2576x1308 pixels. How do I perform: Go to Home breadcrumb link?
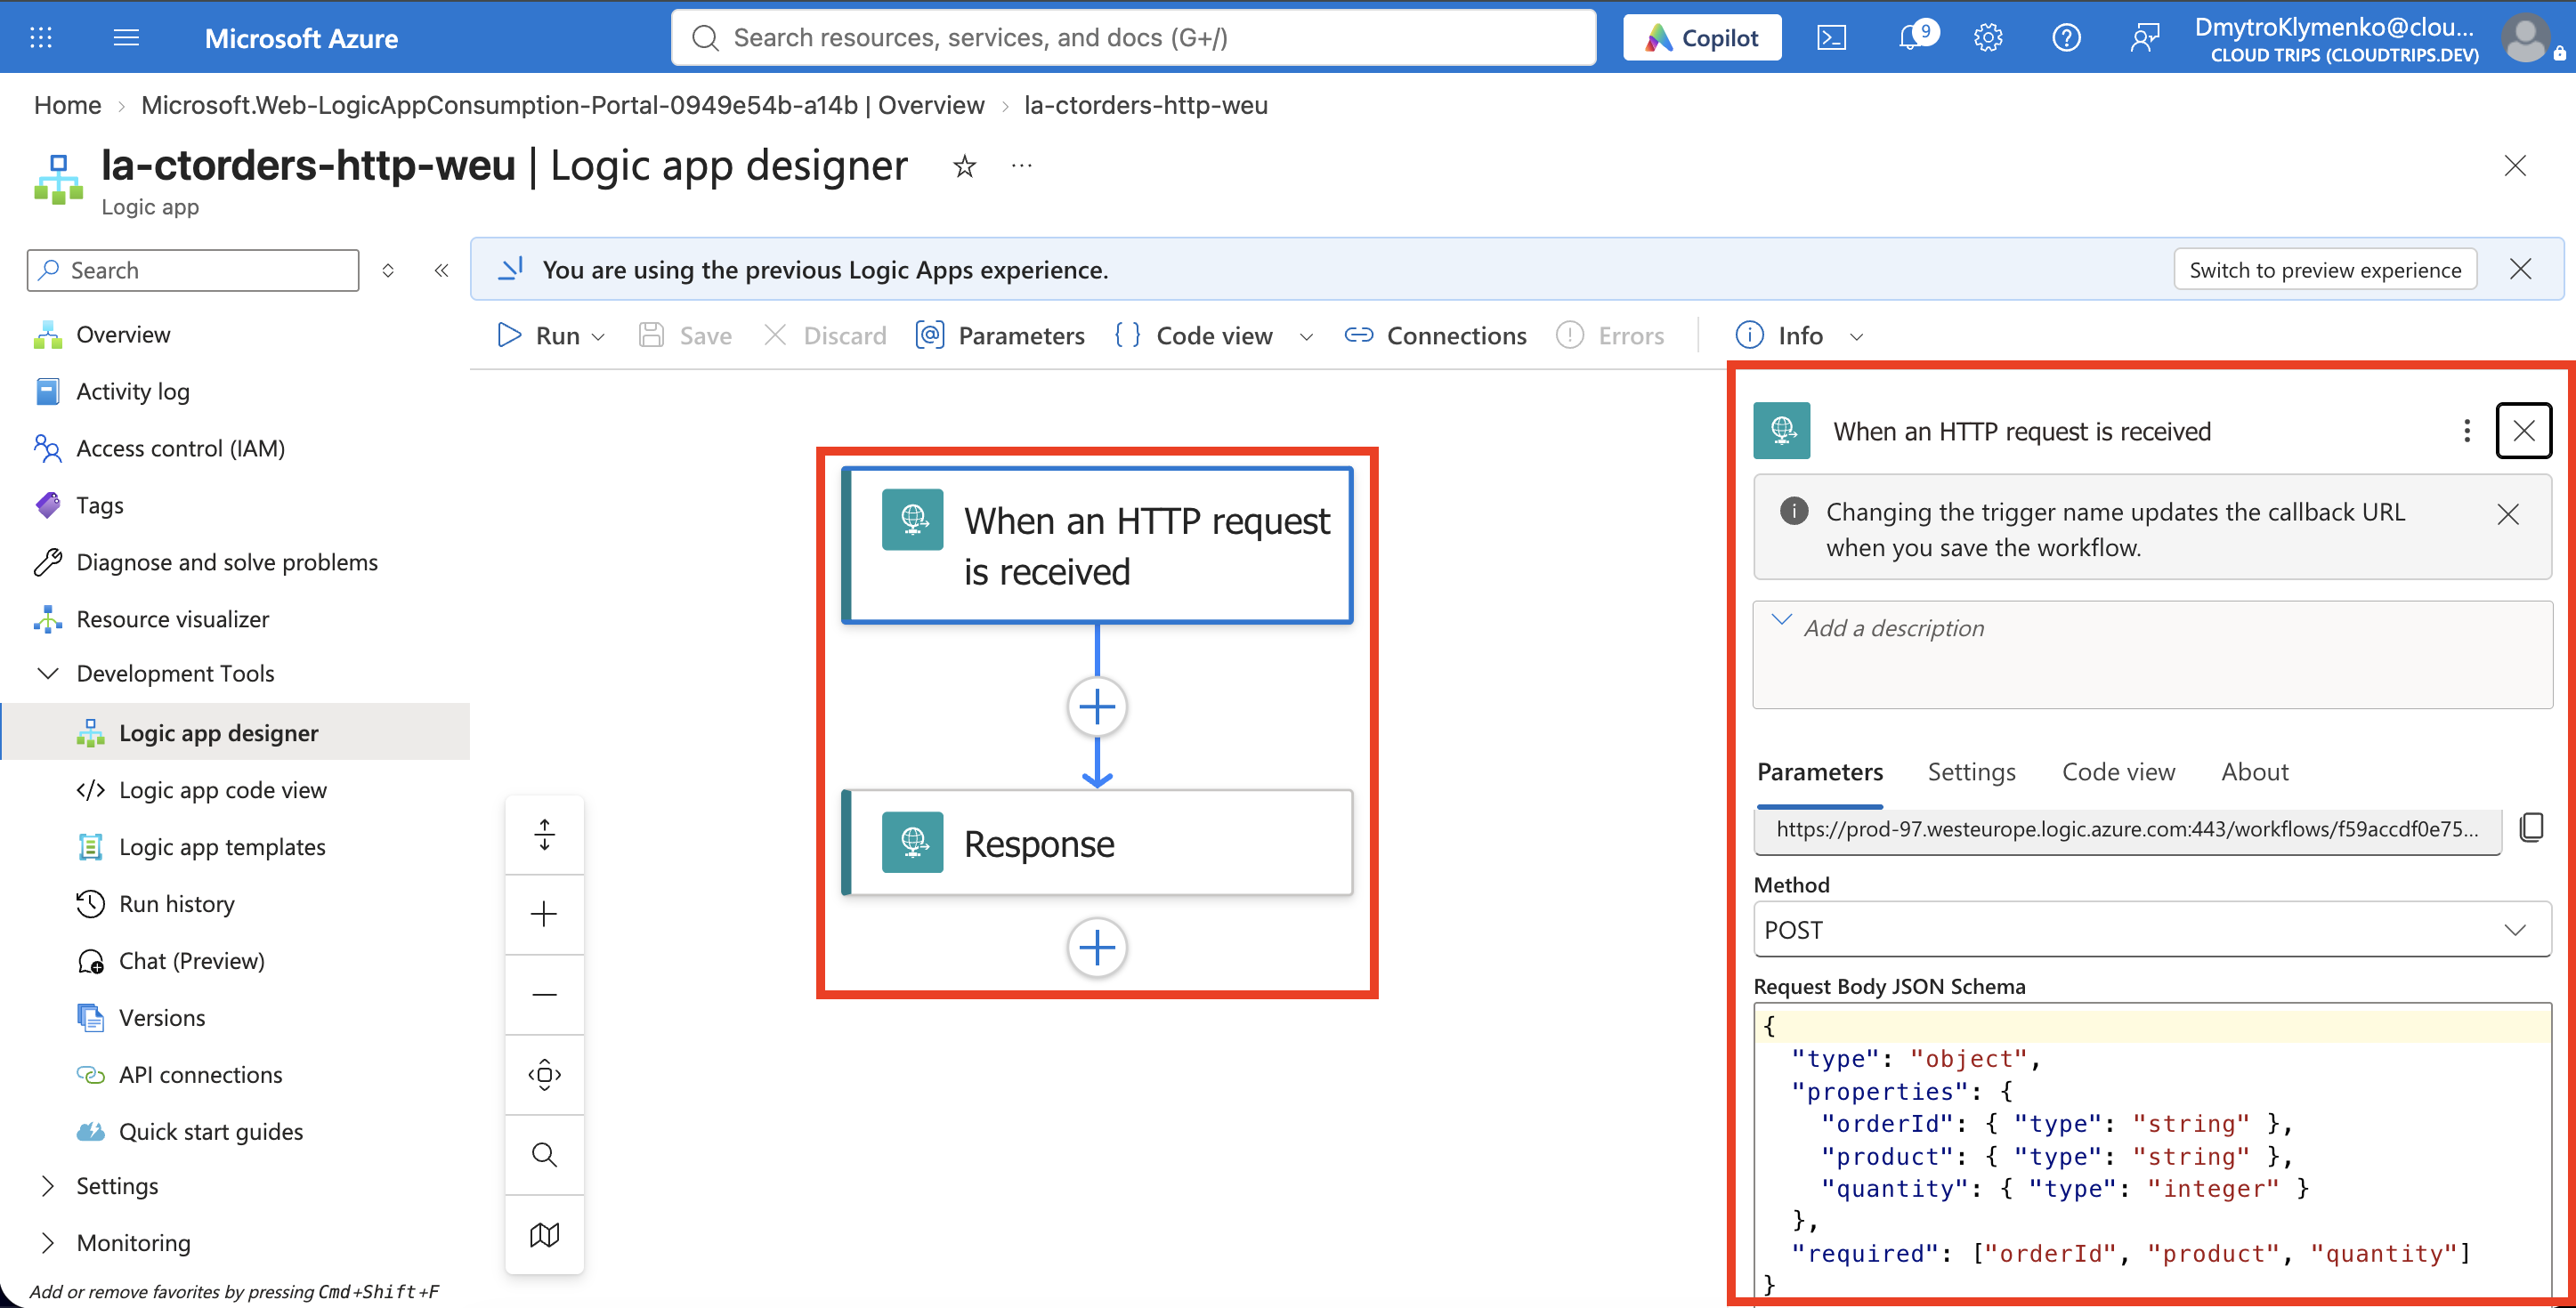pos(67,105)
